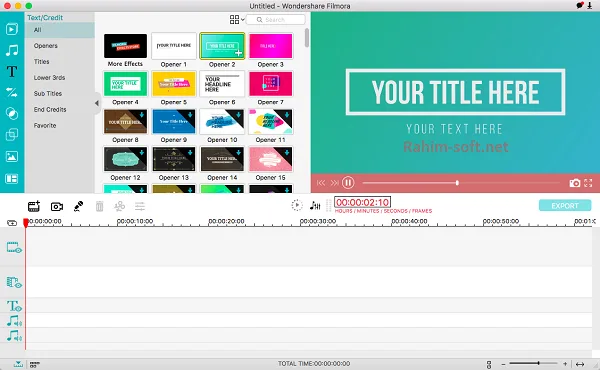Open the Filters icon in sidebar
600x370 pixels.
pyautogui.click(x=12, y=114)
